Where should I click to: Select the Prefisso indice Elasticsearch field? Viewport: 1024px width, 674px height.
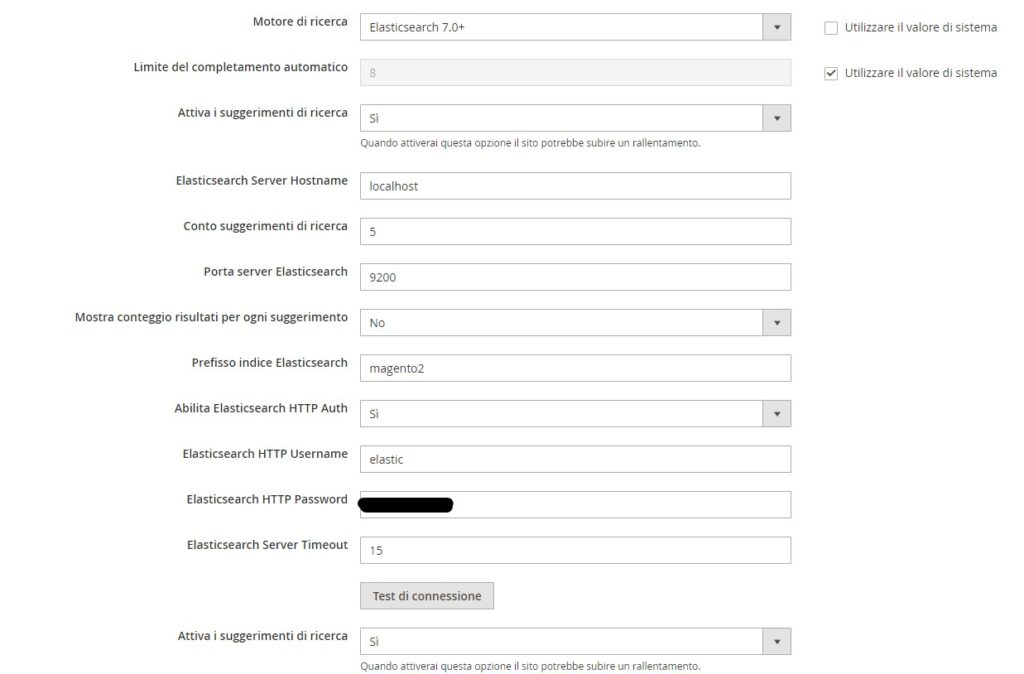point(575,367)
